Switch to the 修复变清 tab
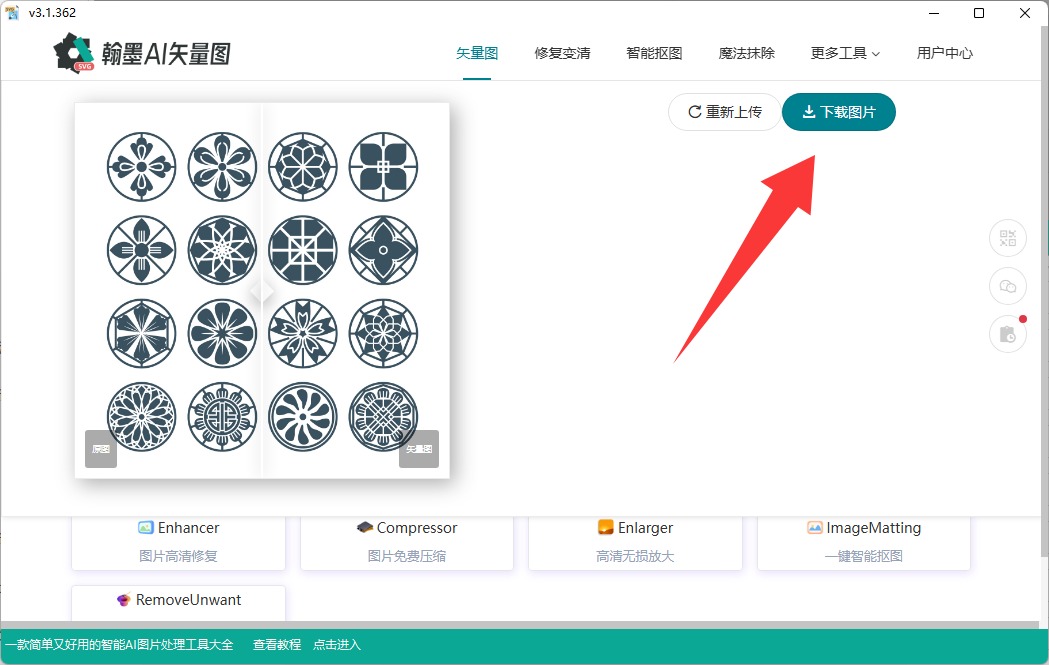 [x=562, y=53]
